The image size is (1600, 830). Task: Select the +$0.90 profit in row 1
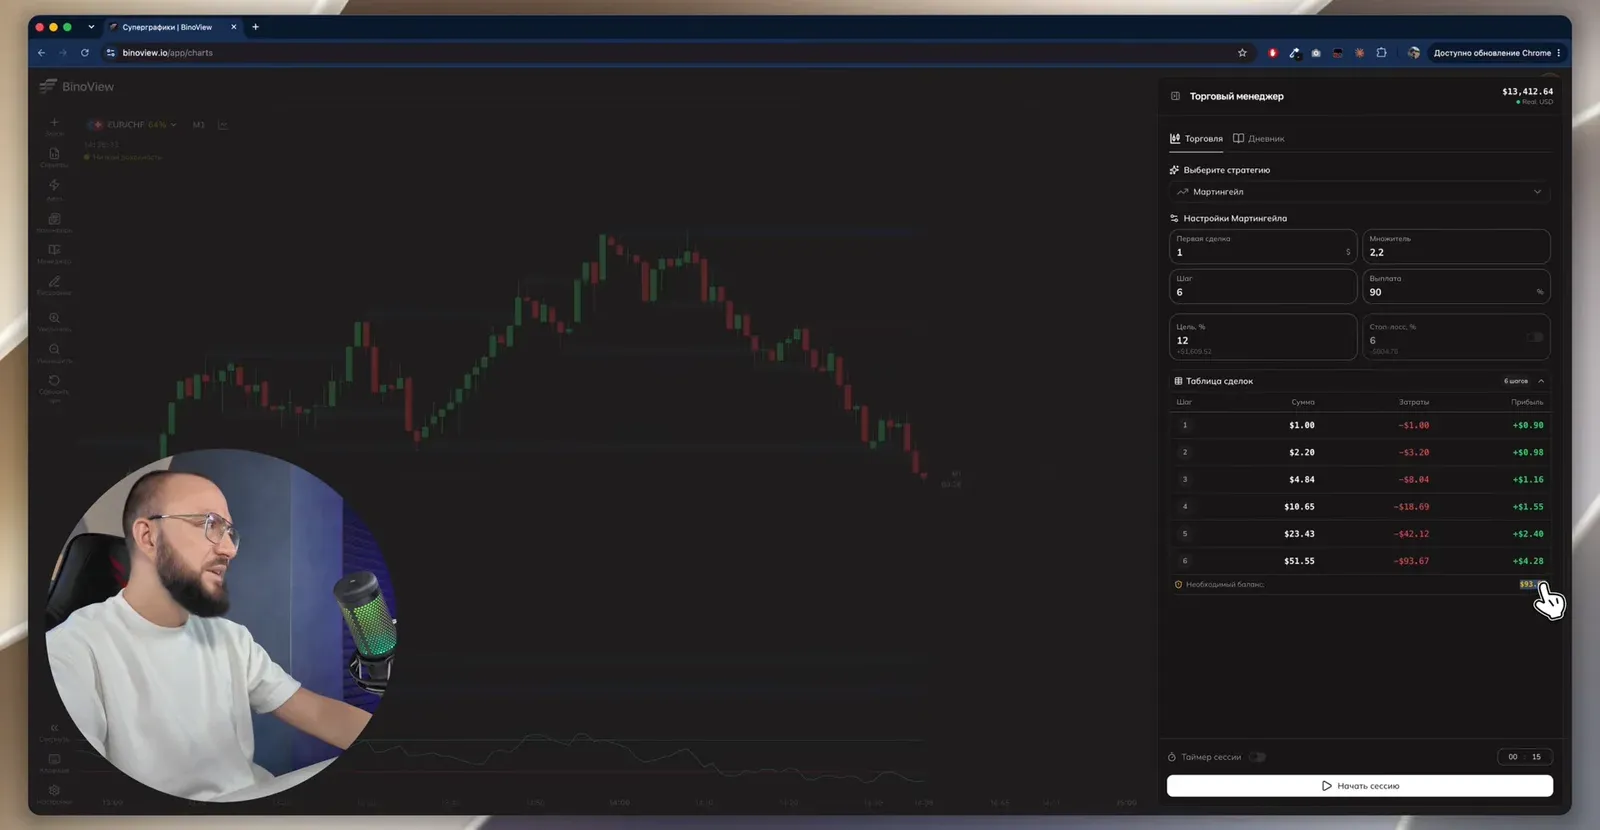coord(1528,425)
